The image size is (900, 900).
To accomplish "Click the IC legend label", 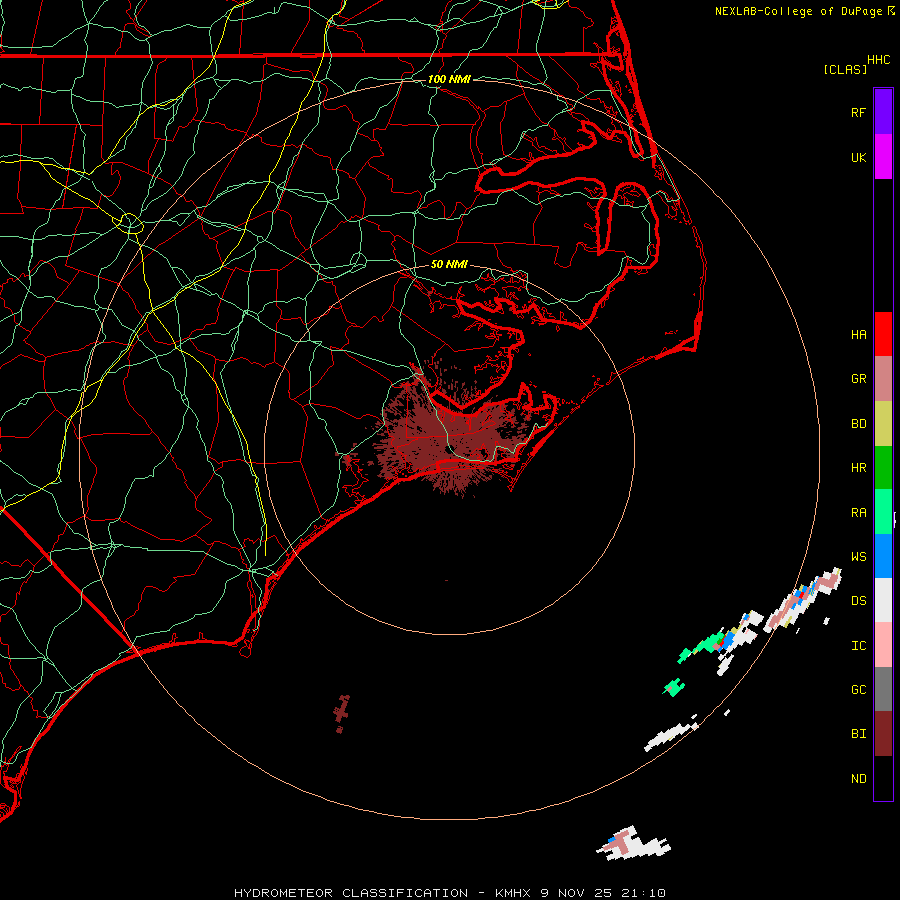I will pyautogui.click(x=858, y=646).
